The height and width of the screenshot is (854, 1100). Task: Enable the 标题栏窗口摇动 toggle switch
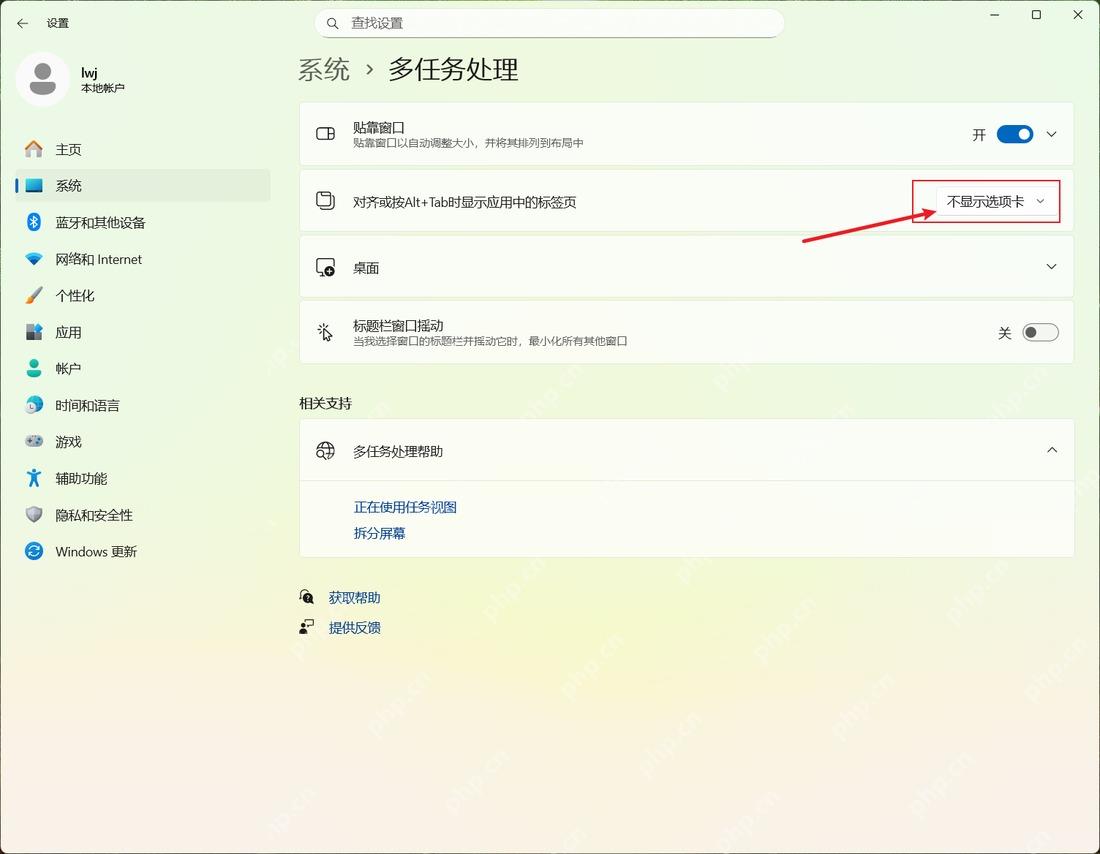pyautogui.click(x=1040, y=333)
